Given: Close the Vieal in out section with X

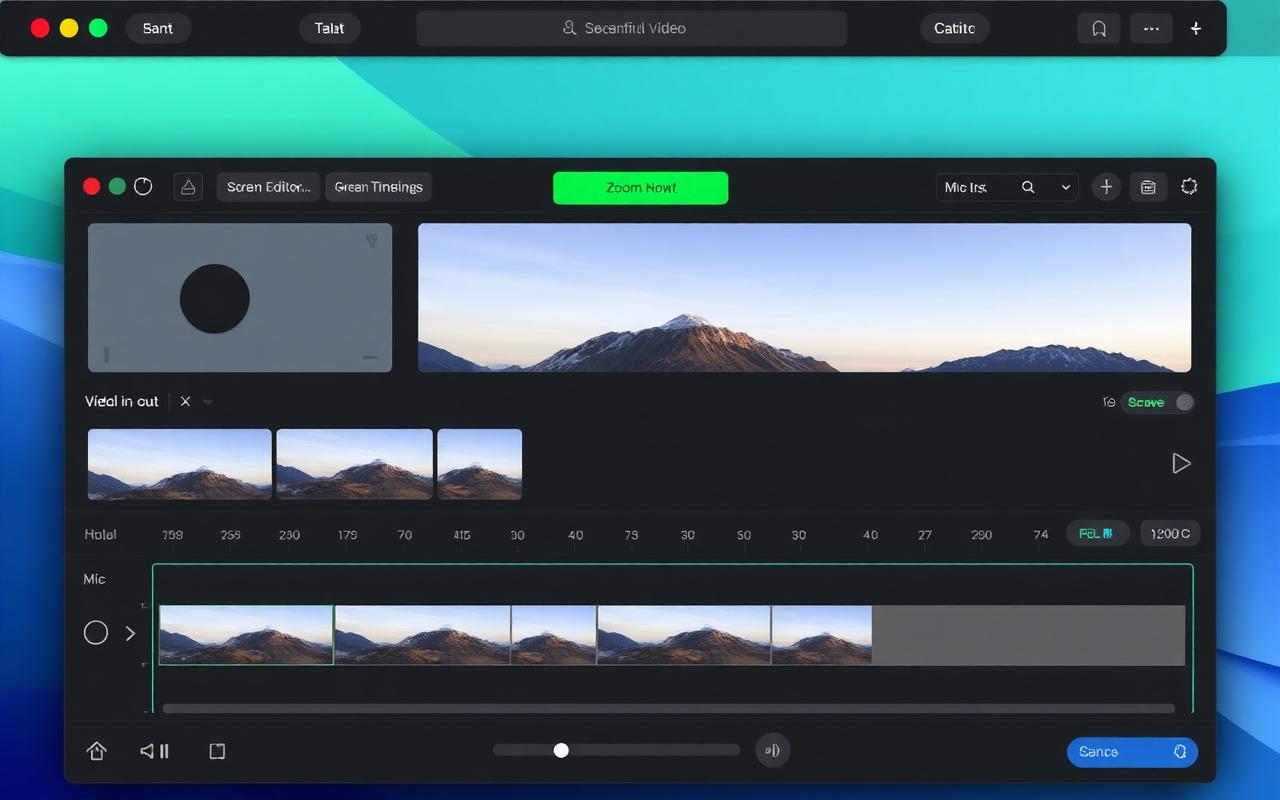Looking at the screenshot, I should pos(185,401).
